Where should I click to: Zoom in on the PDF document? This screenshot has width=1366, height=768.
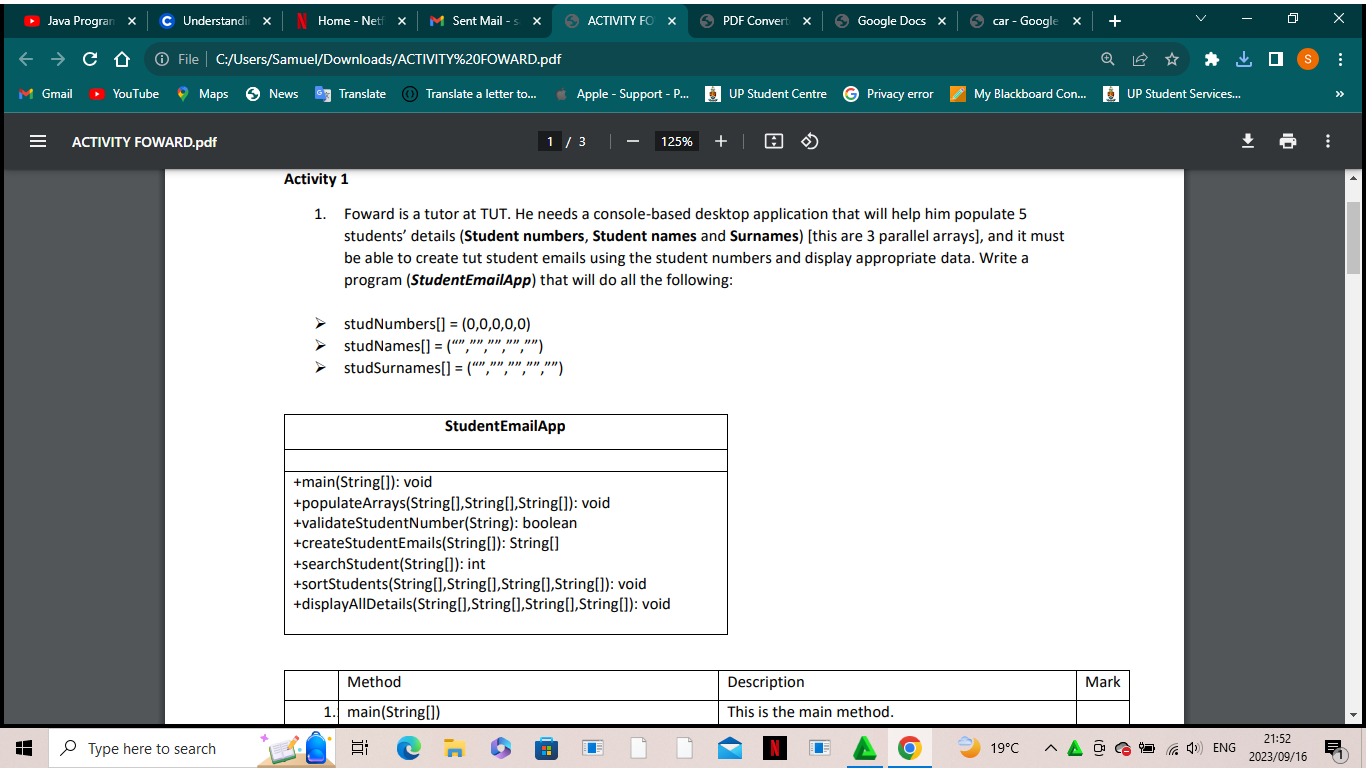click(721, 141)
